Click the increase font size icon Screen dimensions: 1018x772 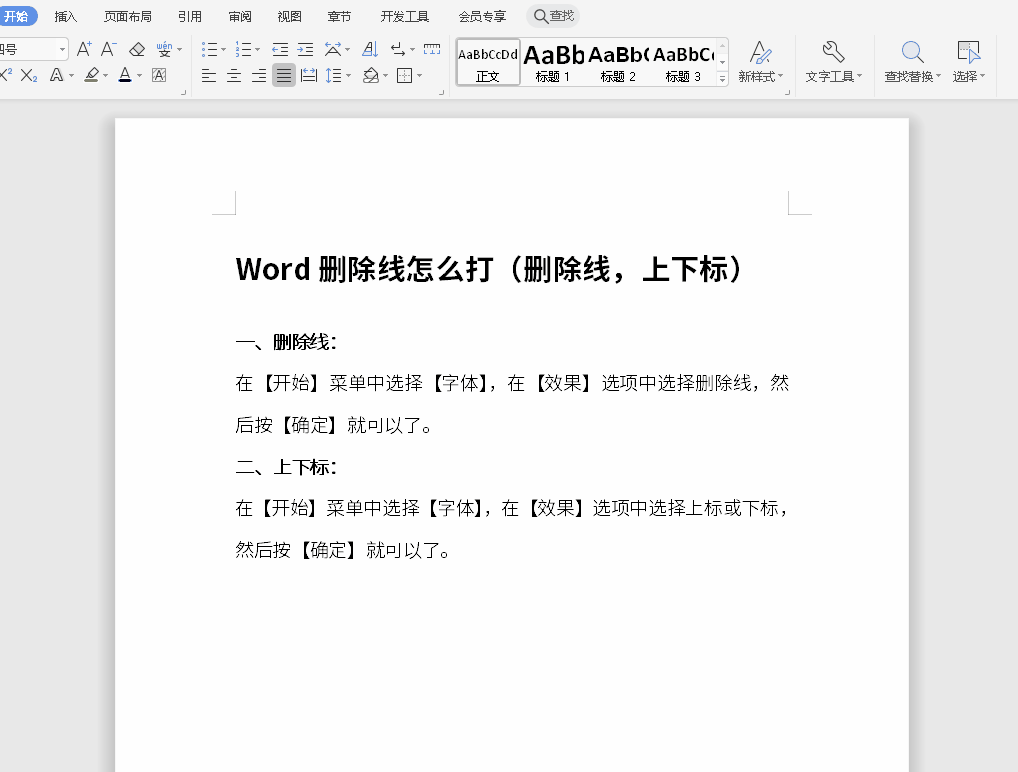coord(84,49)
